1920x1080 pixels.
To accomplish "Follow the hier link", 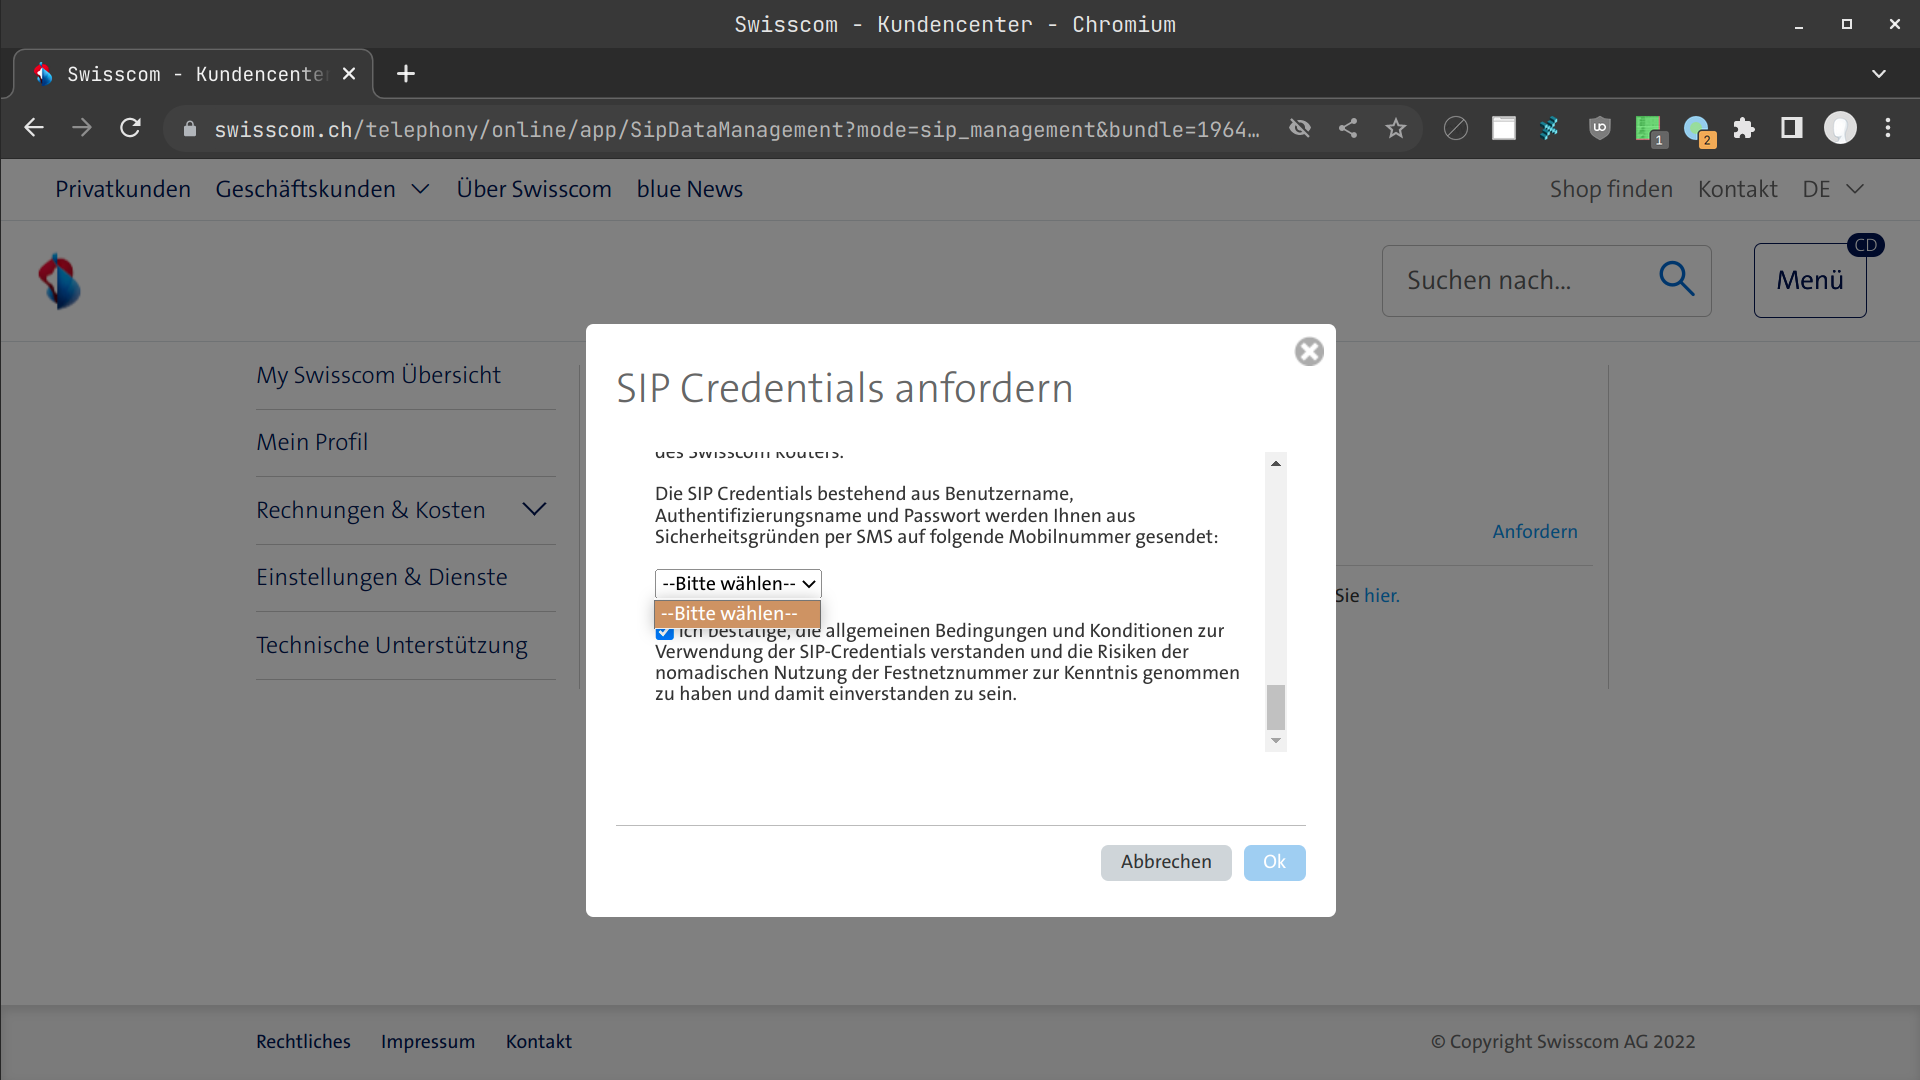I will coord(1381,595).
